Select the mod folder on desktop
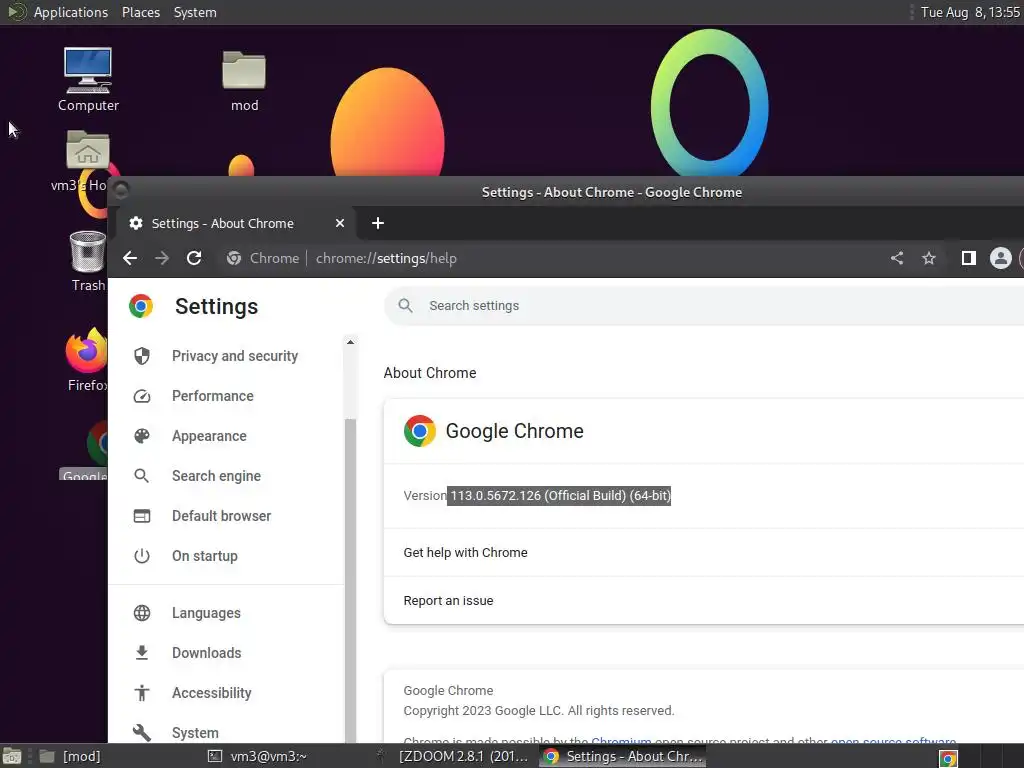The height and width of the screenshot is (768, 1024). tap(244, 81)
